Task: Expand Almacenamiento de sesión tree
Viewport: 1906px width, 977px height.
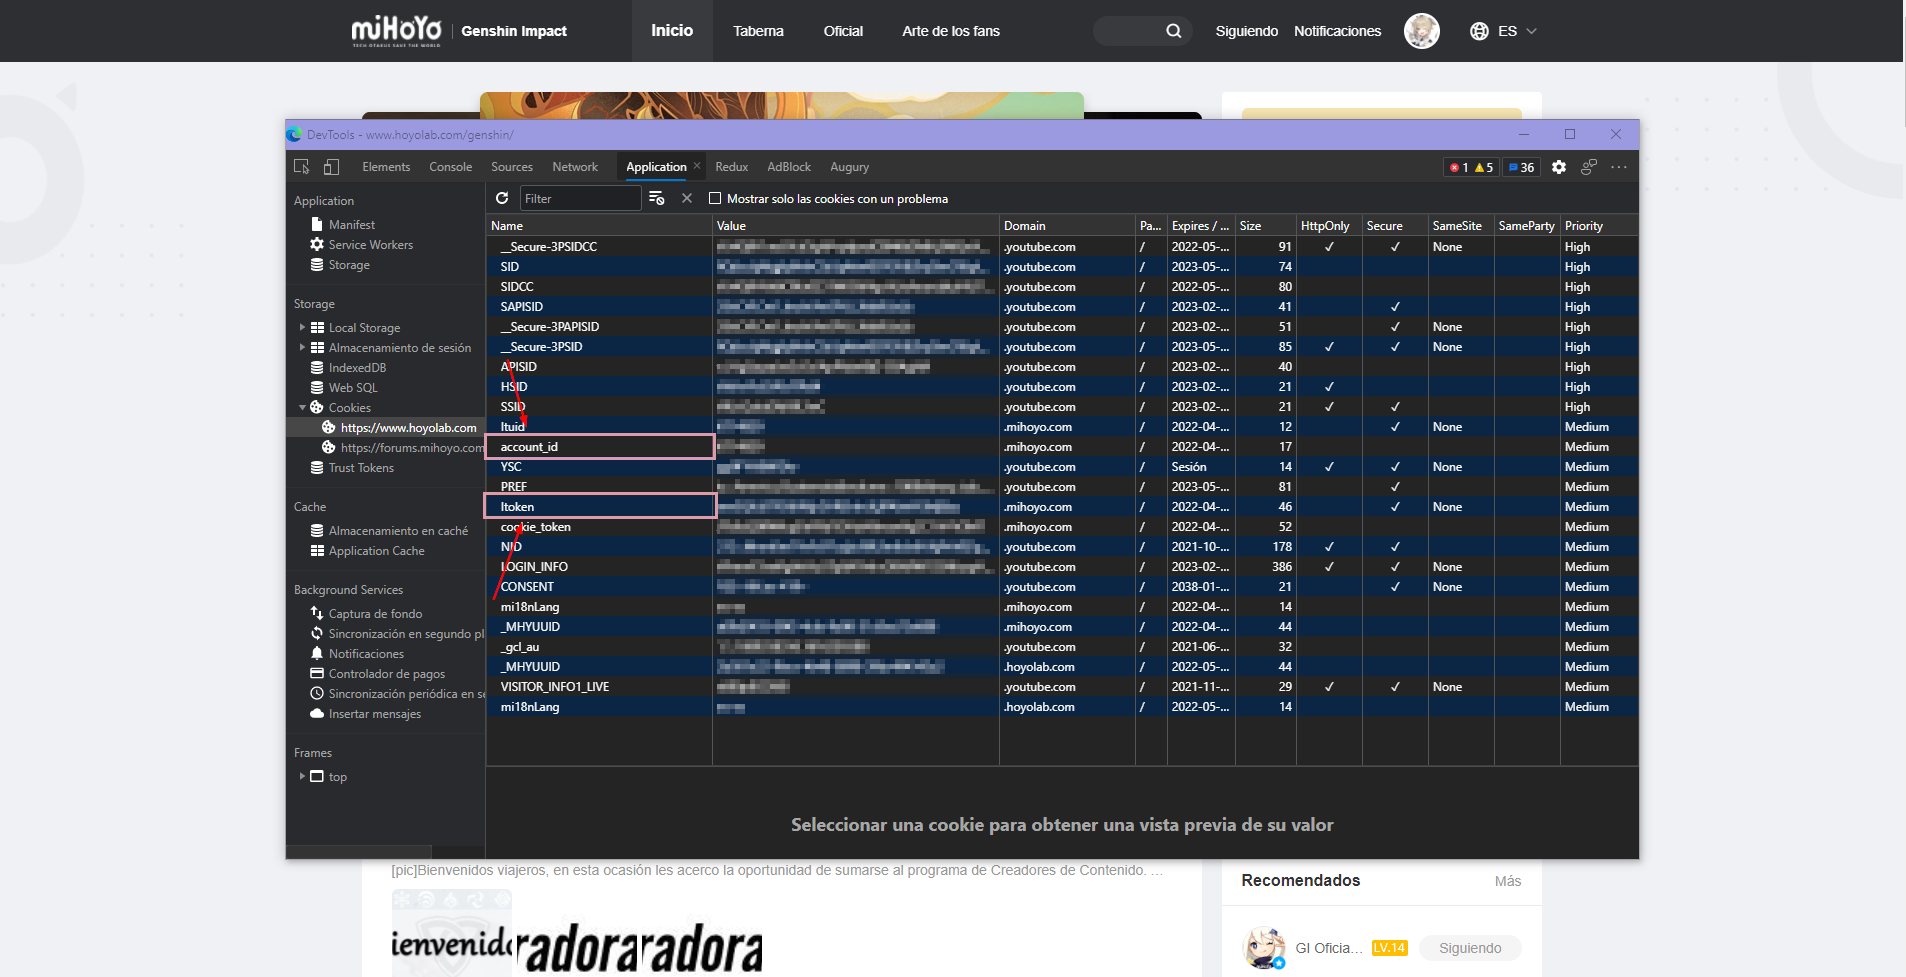Action: (302, 347)
